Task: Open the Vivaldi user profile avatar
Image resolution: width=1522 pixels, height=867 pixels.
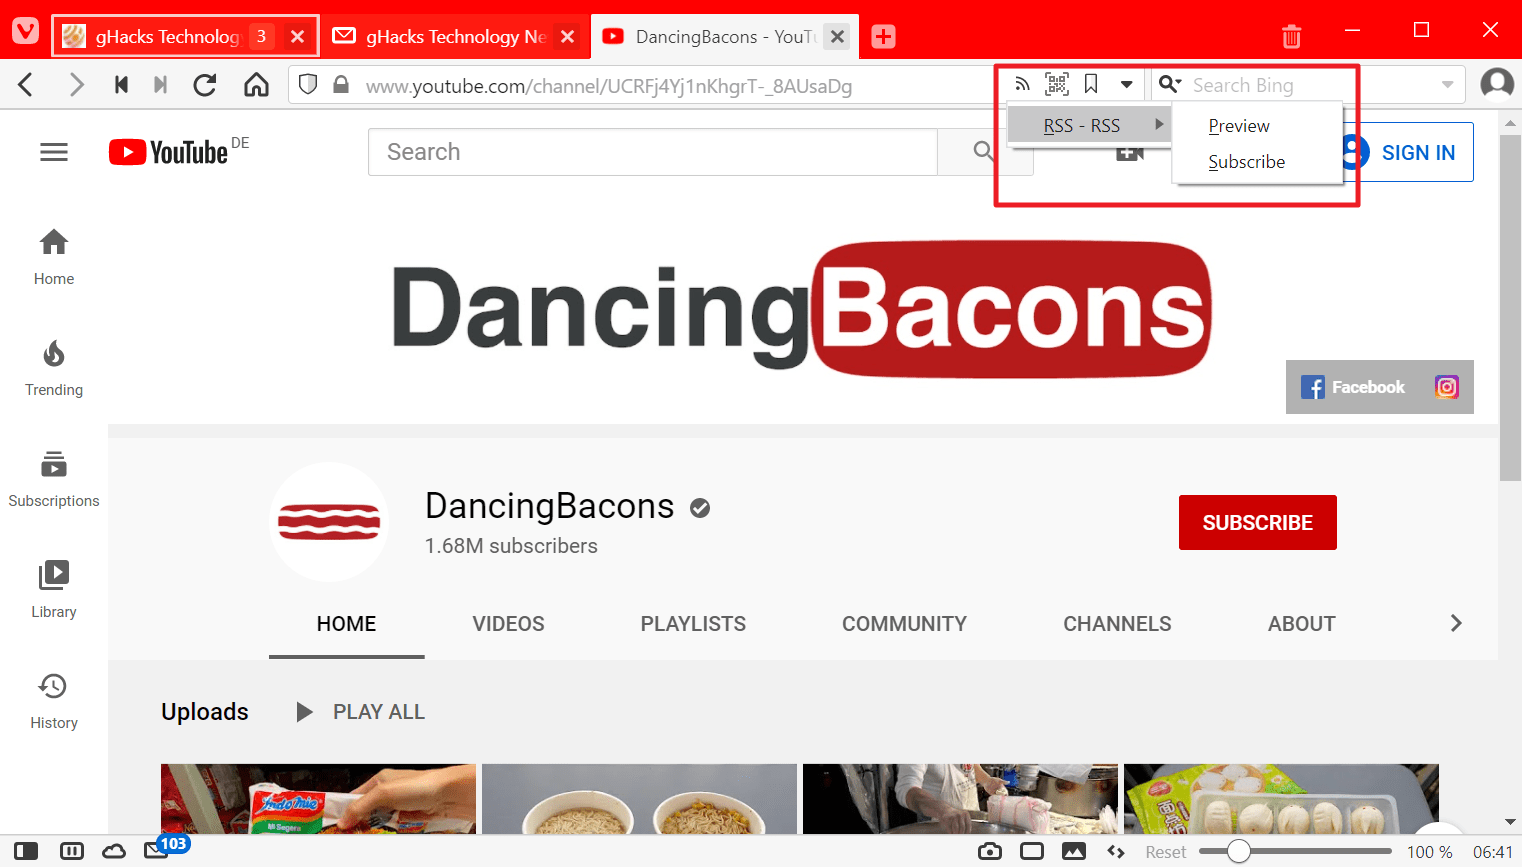Action: tap(1497, 84)
